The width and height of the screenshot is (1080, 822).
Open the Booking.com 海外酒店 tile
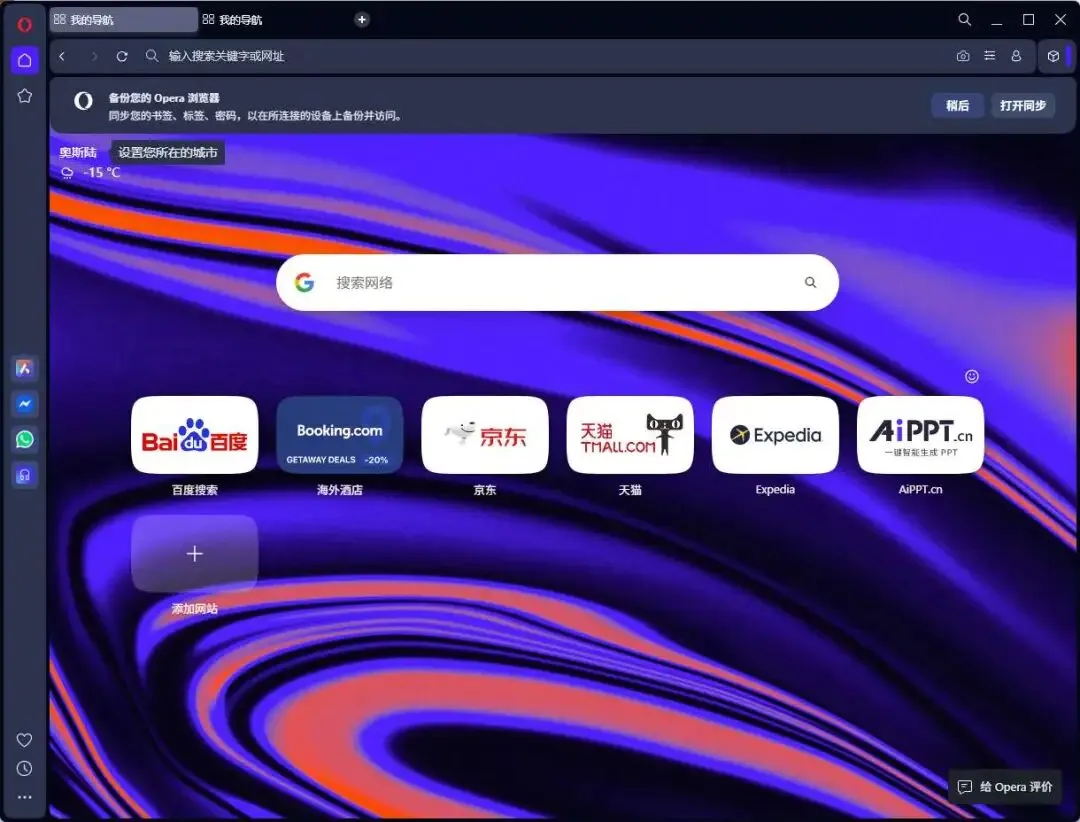pyautogui.click(x=340, y=435)
